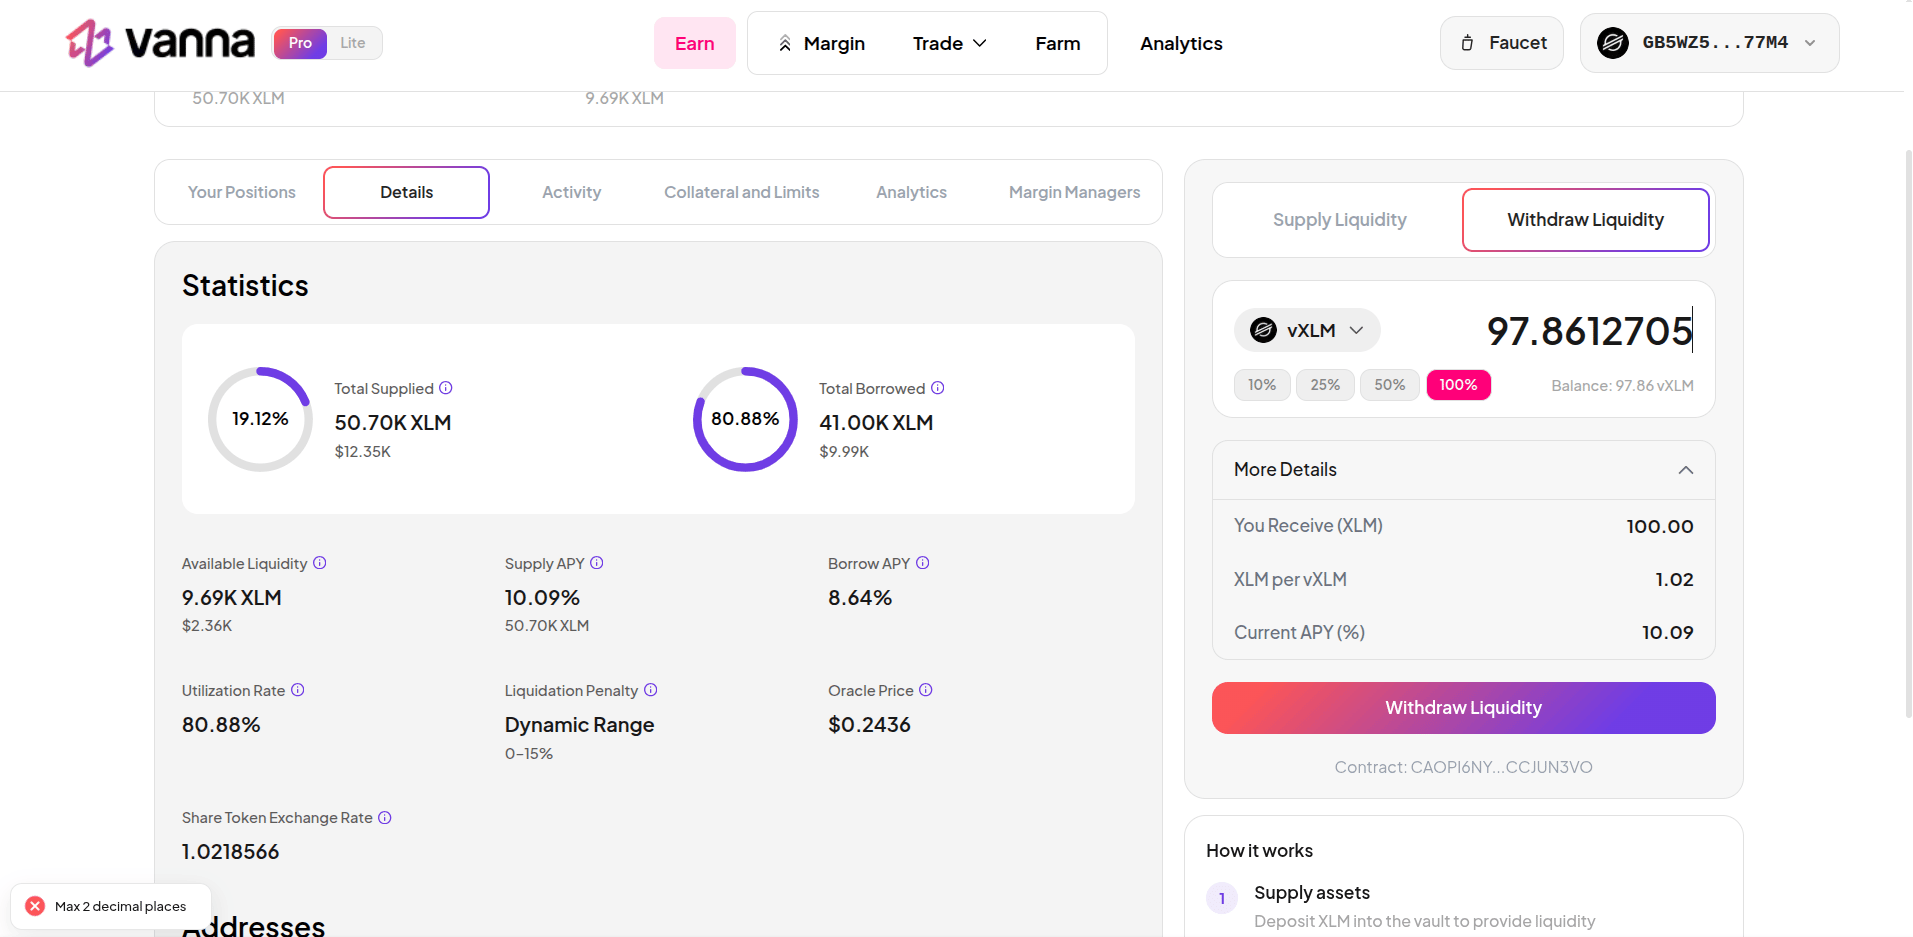This screenshot has height=937, width=1913.
Task: Click the Current APY value 10.09
Action: point(1667,632)
